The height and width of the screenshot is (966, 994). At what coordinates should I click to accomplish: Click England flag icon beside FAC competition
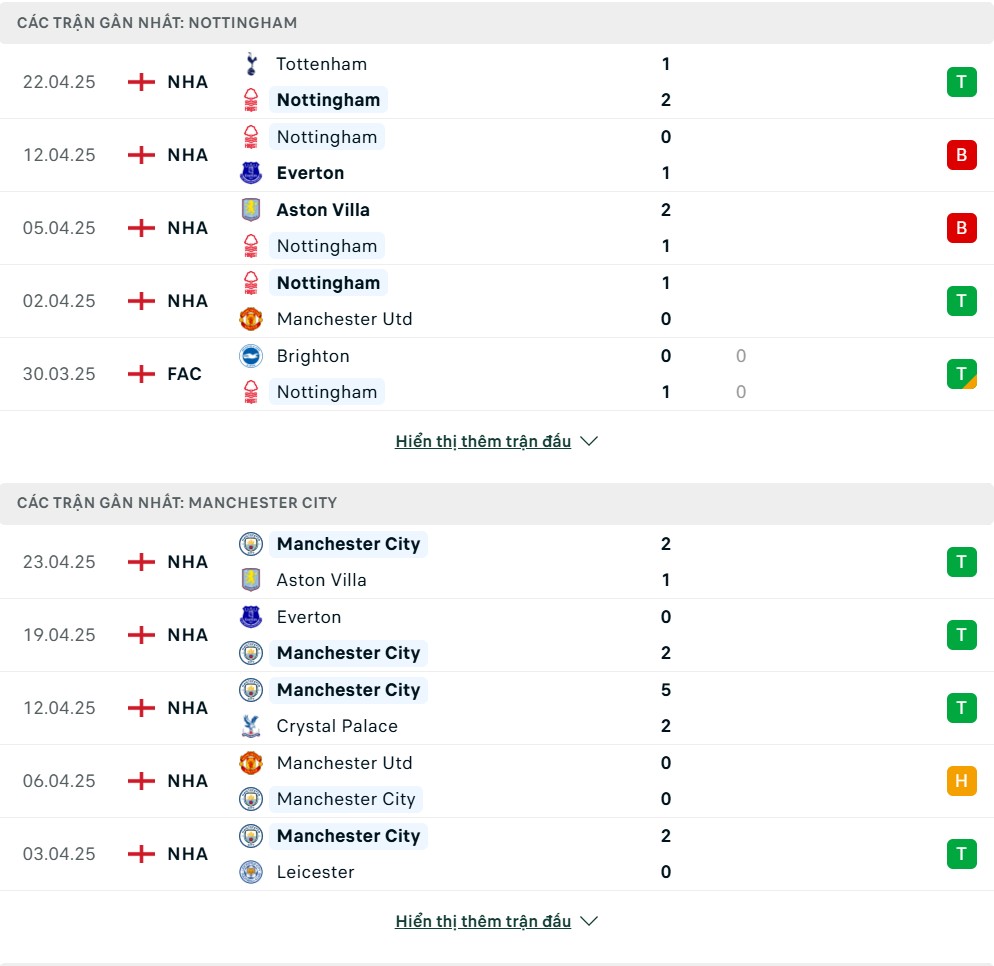pyautogui.click(x=141, y=374)
